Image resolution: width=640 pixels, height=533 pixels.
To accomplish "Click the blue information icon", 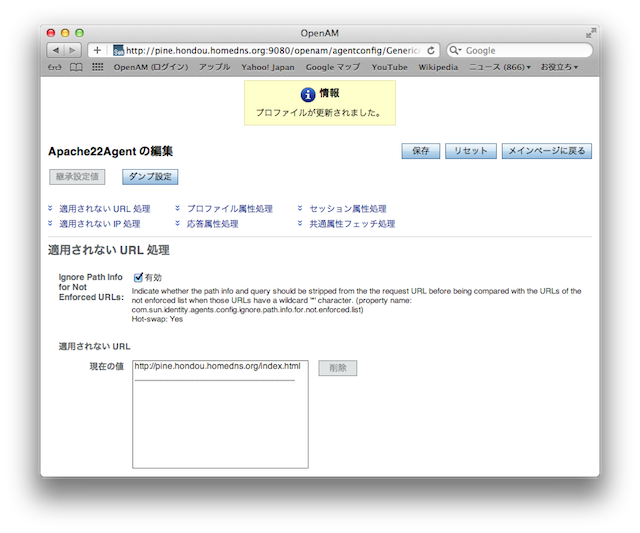I will click(x=308, y=94).
